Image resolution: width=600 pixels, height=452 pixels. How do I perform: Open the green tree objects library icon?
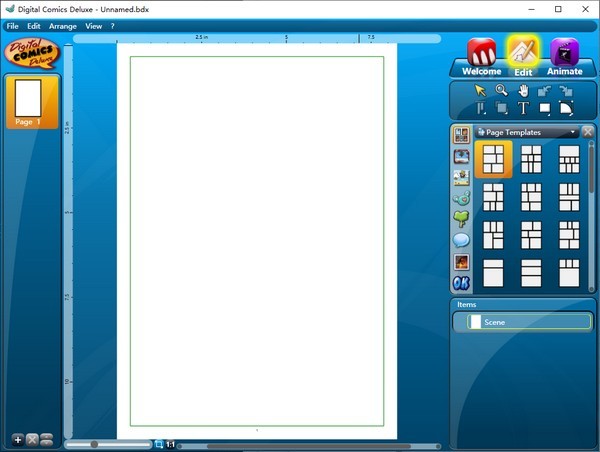pos(461,219)
